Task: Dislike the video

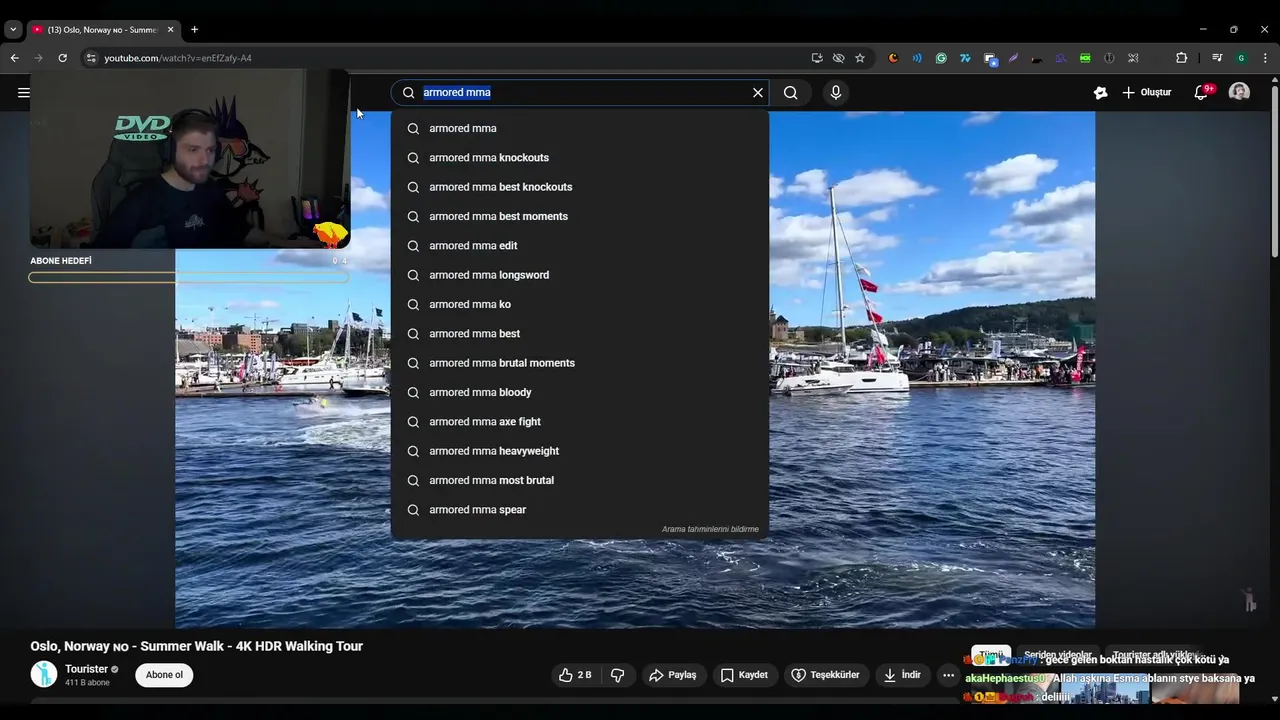Action: (617, 675)
